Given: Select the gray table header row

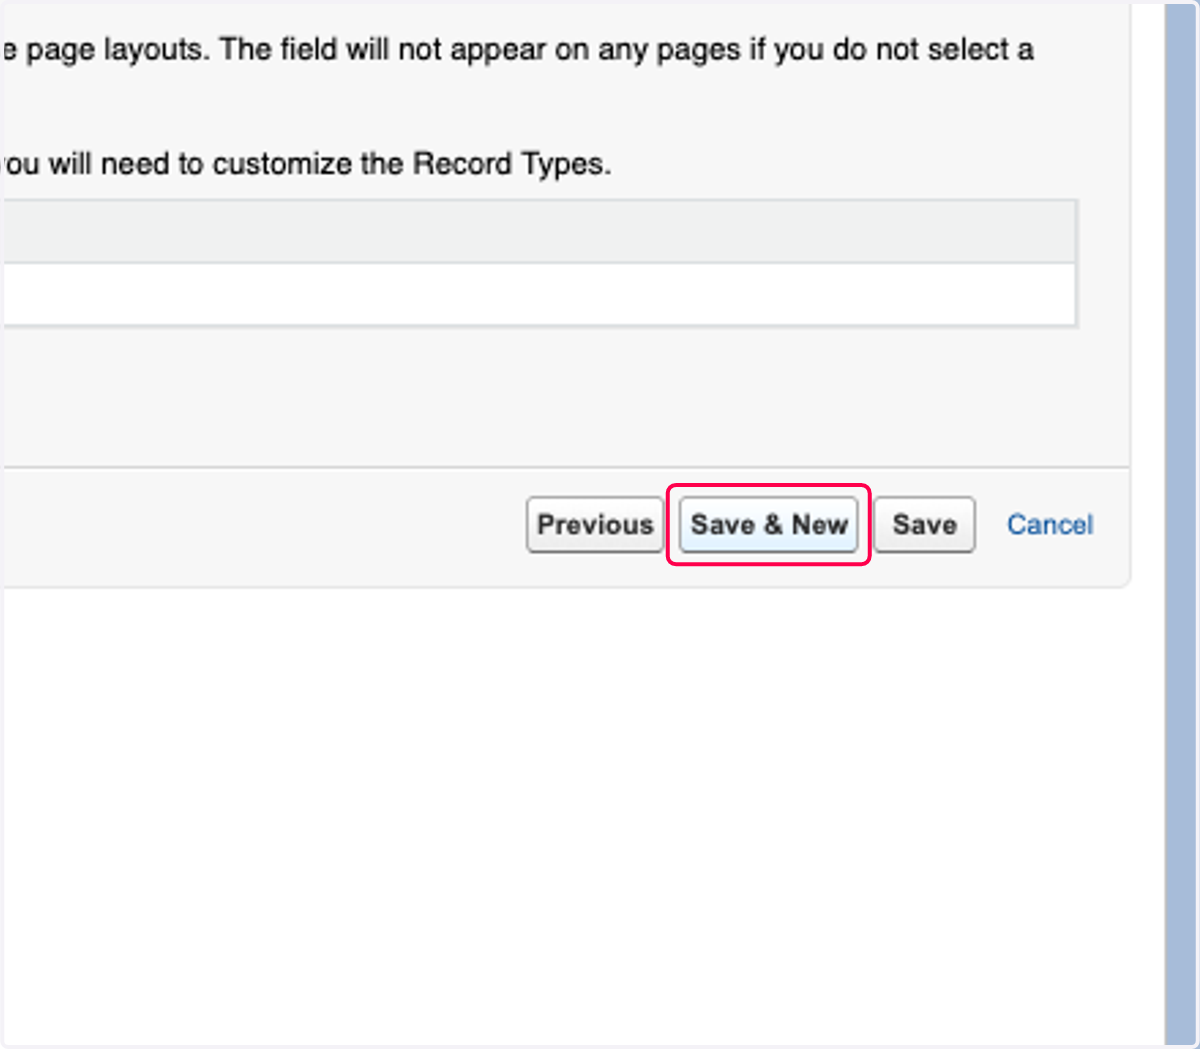Looking at the screenshot, I should 539,232.
